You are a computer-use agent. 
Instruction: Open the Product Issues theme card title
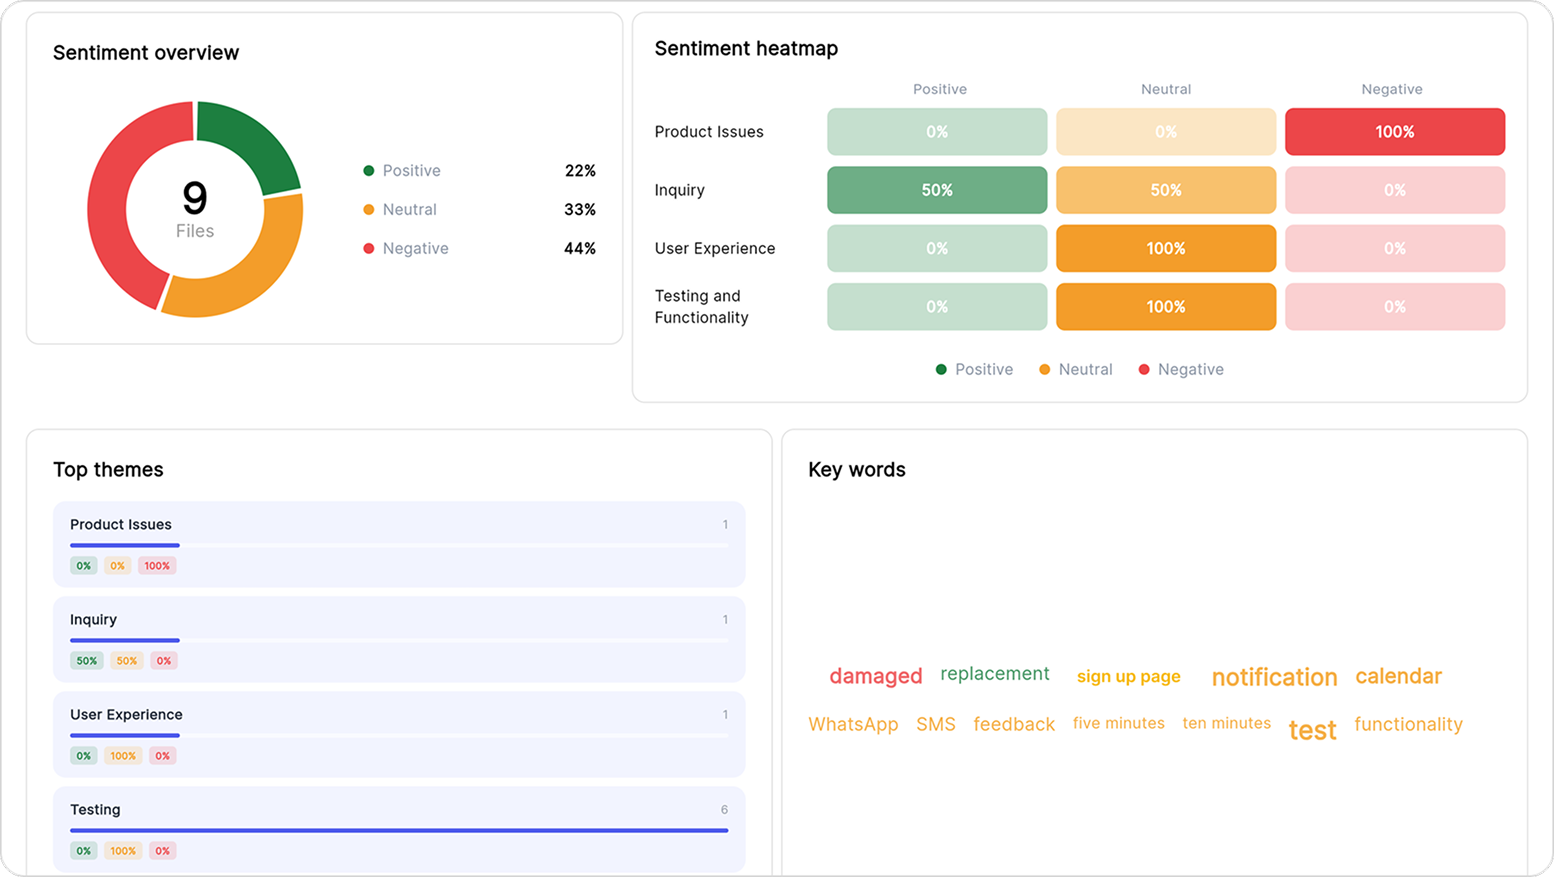pyautogui.click(x=121, y=525)
